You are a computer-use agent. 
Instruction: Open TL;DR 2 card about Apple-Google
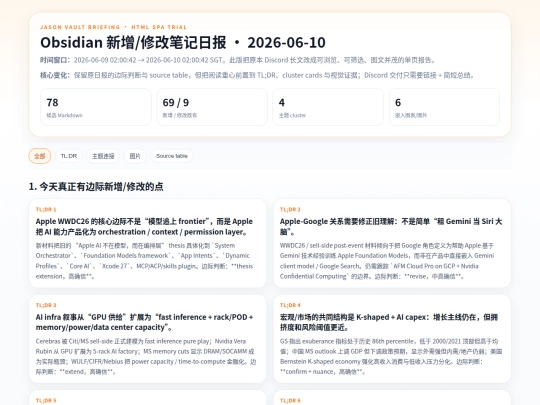[x=392, y=243]
